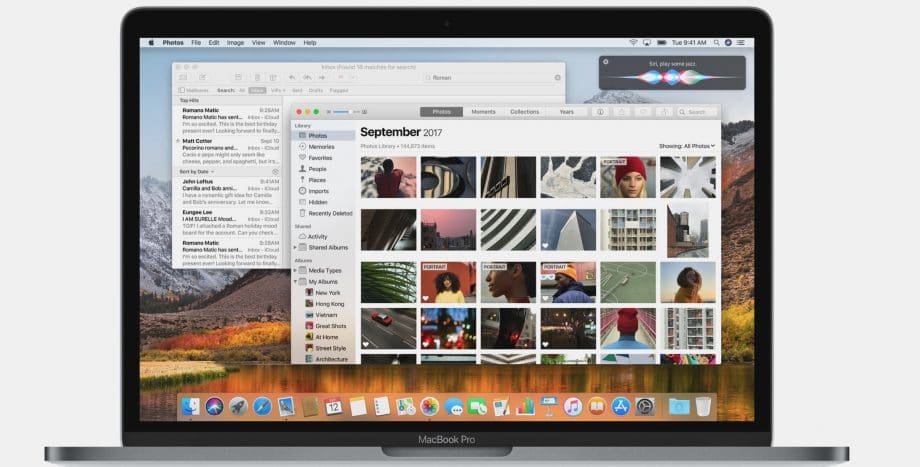Select Memories in Photos sidebar
The image size is (920, 467).
pyautogui.click(x=323, y=147)
